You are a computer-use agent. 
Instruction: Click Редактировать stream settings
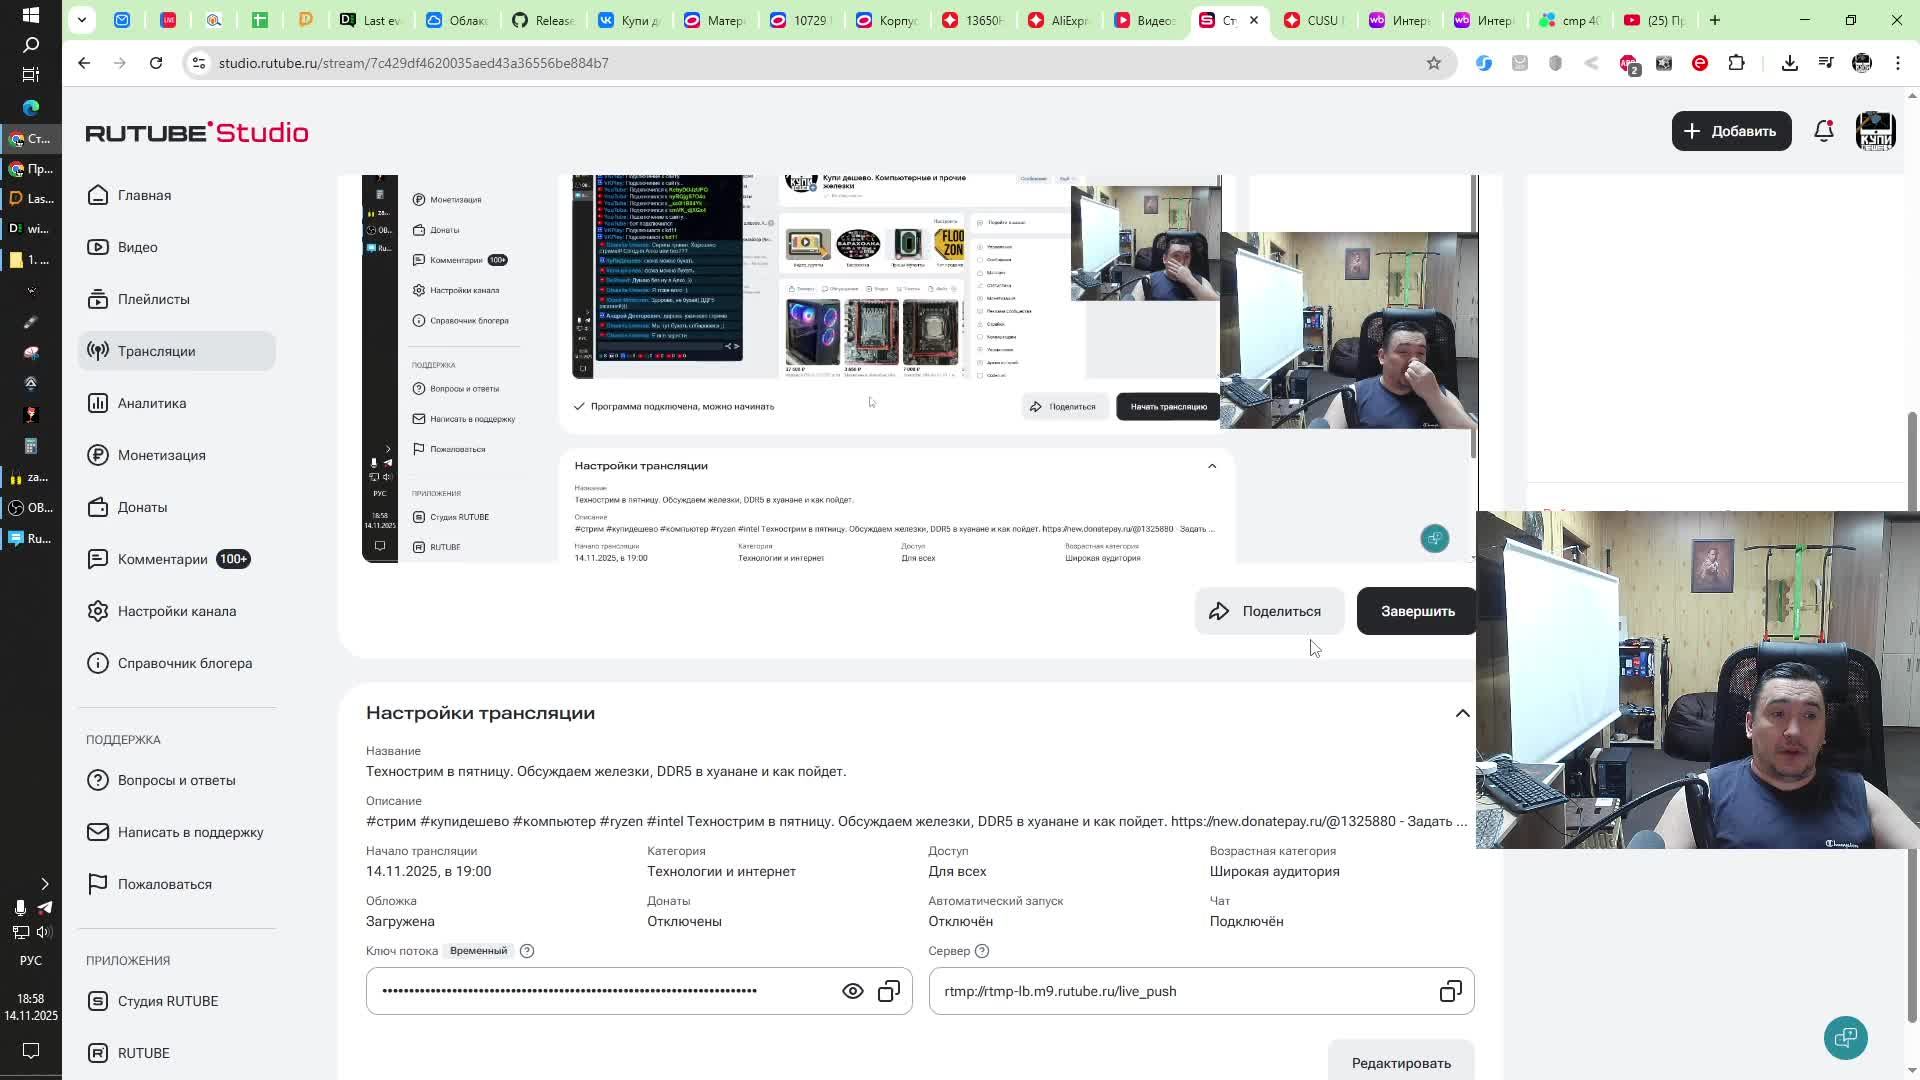[1400, 1062]
